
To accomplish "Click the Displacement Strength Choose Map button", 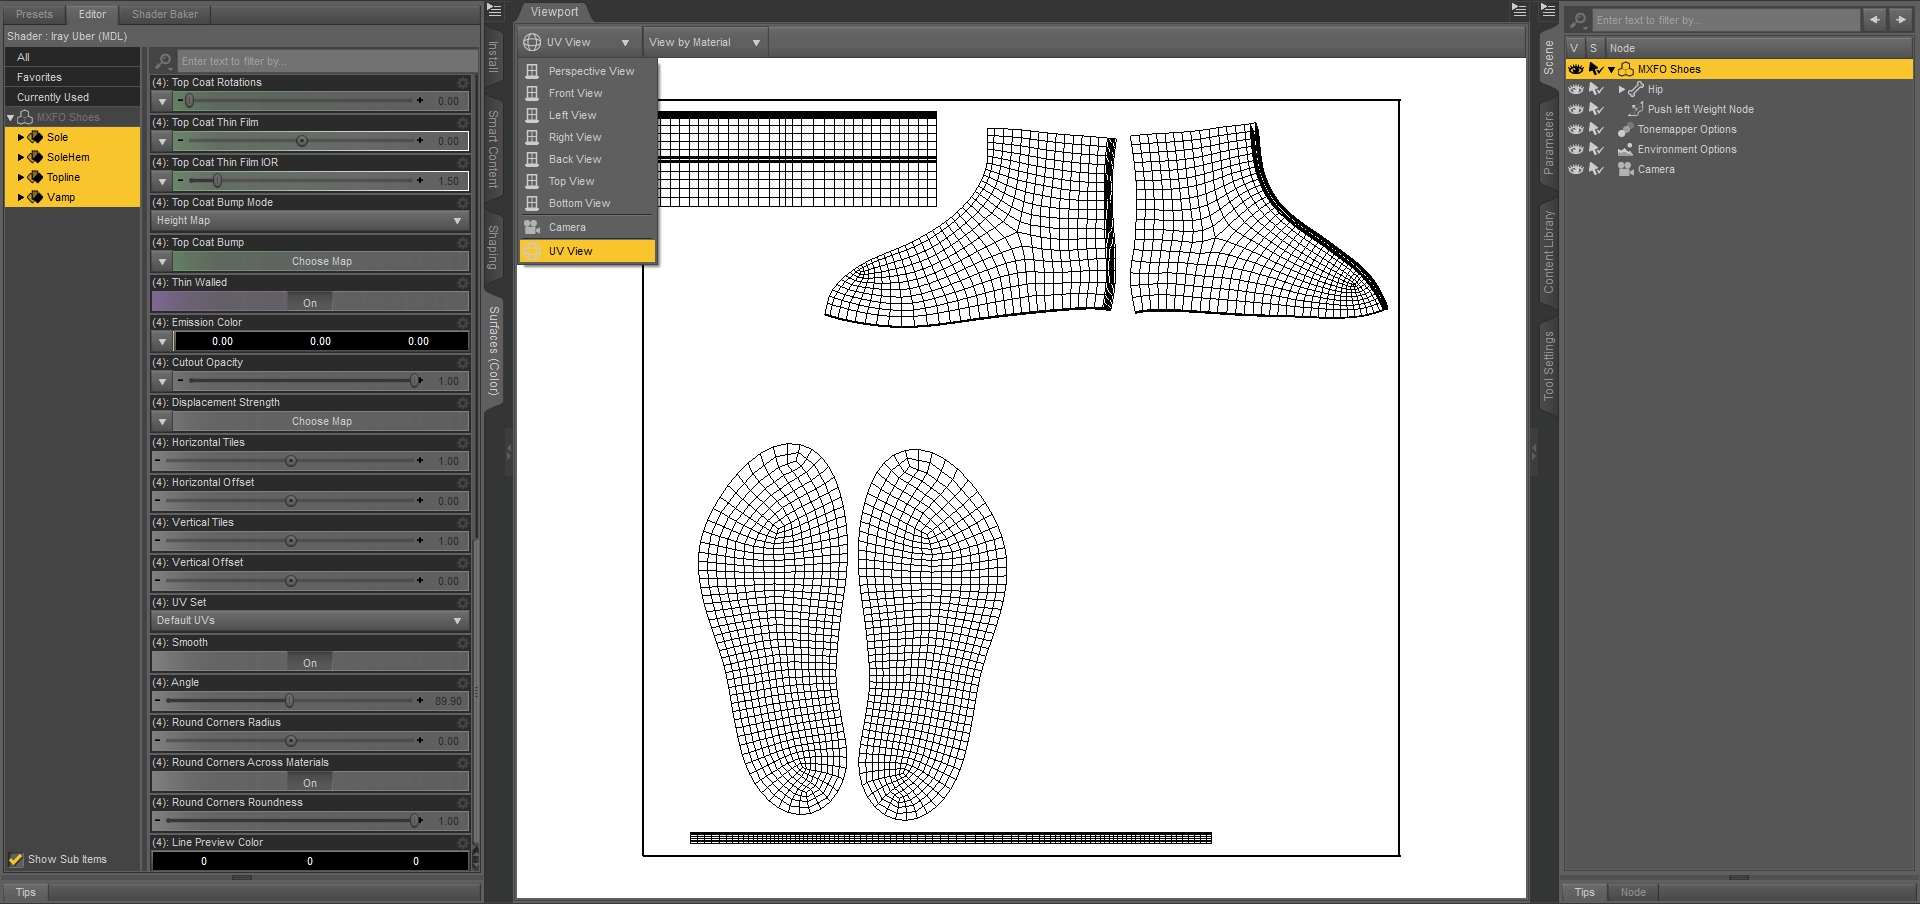I will pos(321,421).
